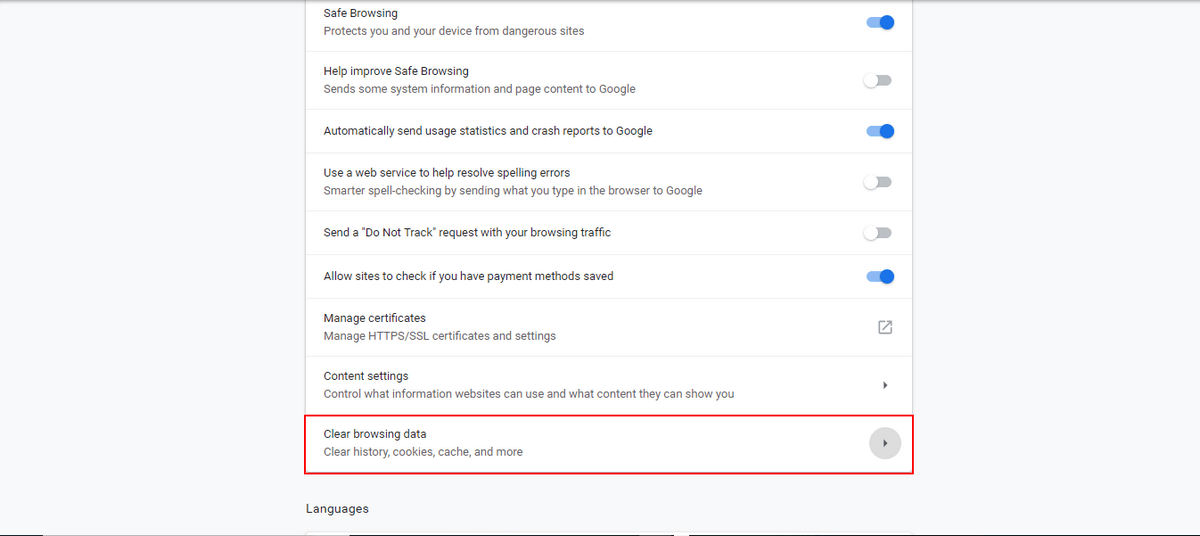Enable the Help improve Safe Browsing switch

click(x=877, y=80)
